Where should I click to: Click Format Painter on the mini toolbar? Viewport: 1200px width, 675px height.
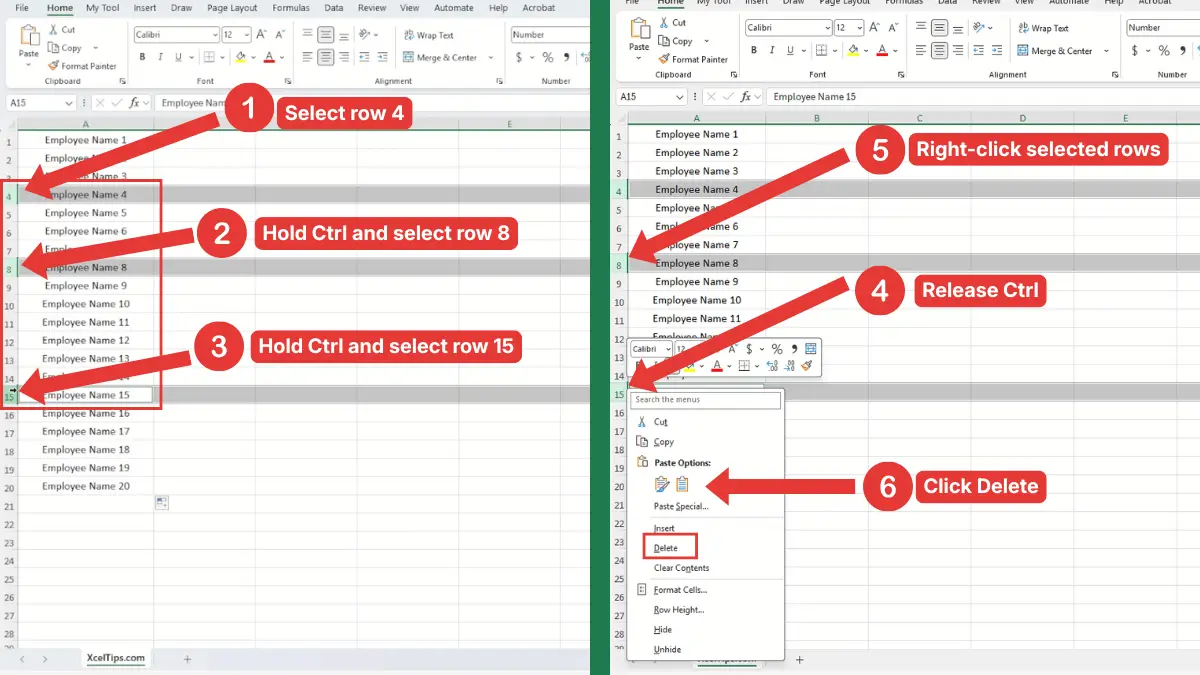click(807, 365)
